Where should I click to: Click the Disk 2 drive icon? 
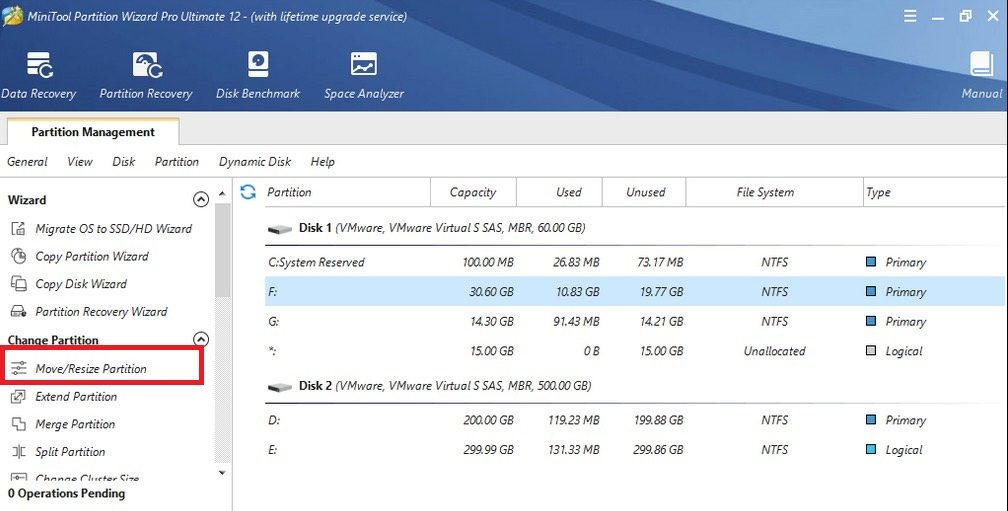pyautogui.click(x=280, y=386)
